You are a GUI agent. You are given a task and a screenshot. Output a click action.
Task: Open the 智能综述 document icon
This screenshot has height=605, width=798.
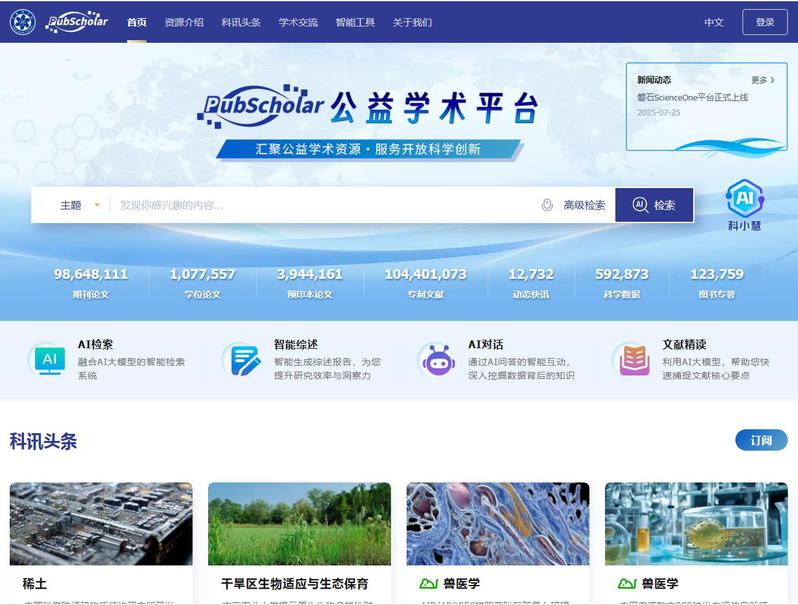tap(242, 360)
